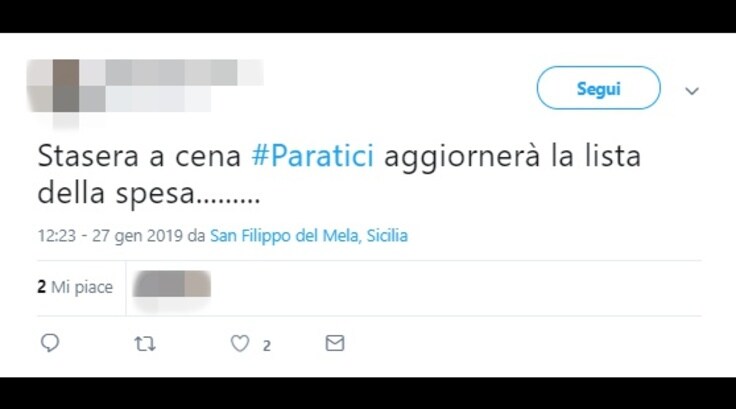
Task: Open San Filippo del Mela location link
Action: coord(284,236)
